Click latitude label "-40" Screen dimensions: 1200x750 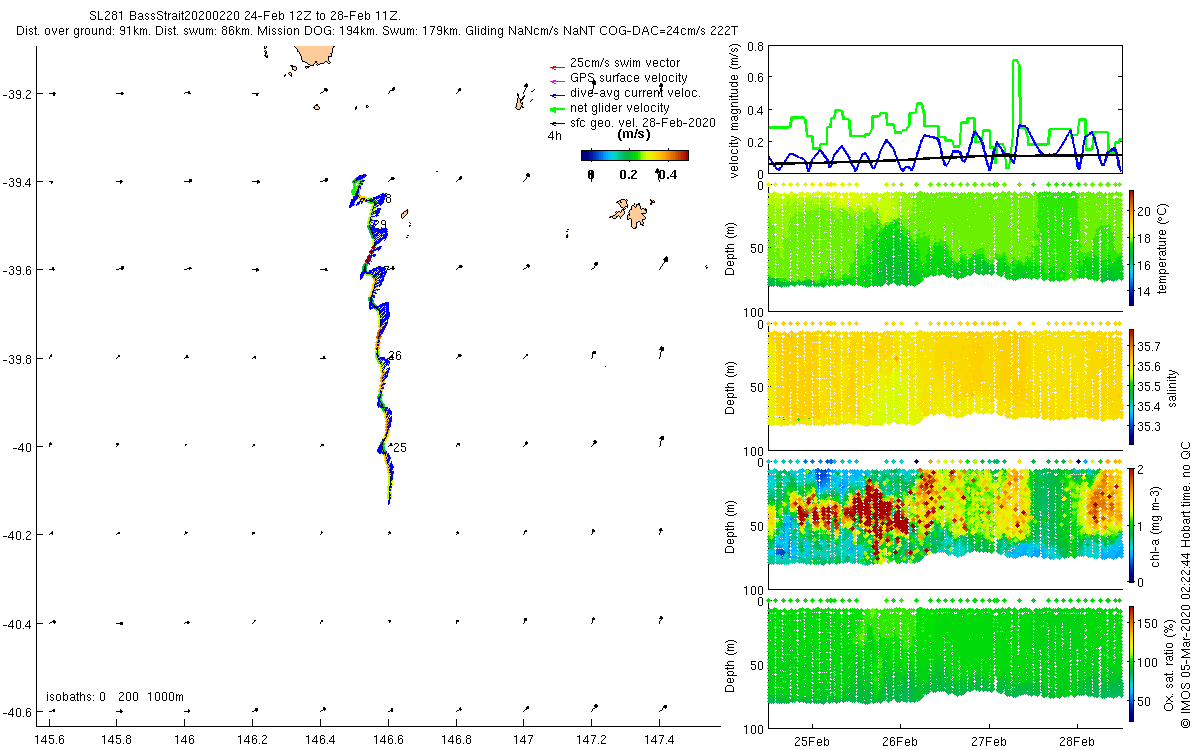[x=22, y=447]
